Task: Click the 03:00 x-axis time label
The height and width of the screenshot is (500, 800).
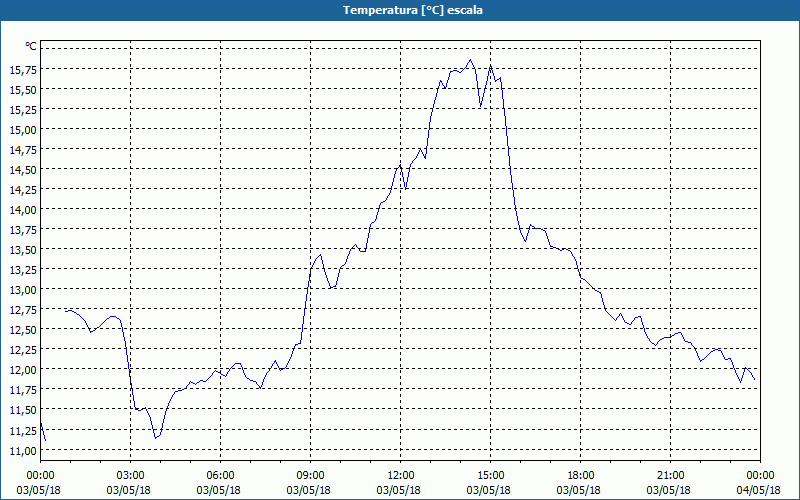Action: [130, 476]
